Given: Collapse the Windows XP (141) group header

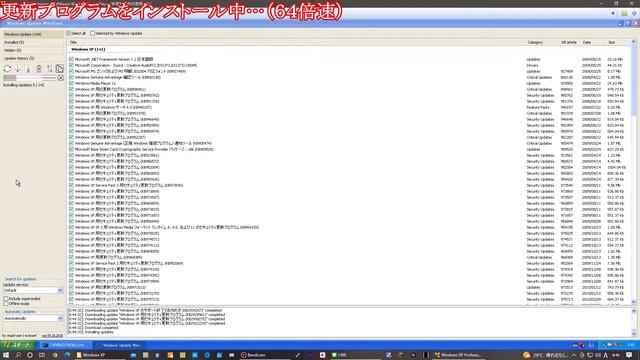Looking at the screenshot, I should [x=88, y=49].
